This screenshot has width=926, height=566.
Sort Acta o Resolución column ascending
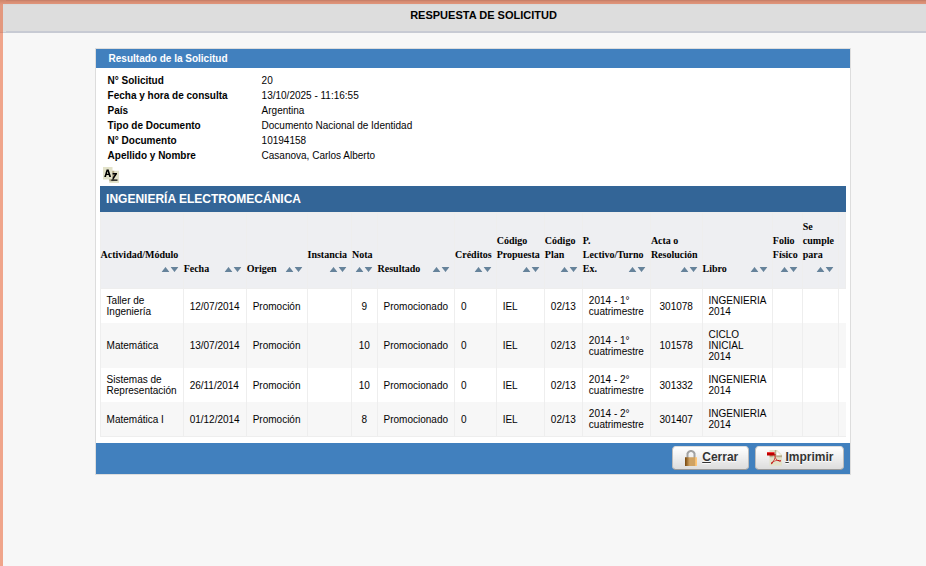(685, 269)
